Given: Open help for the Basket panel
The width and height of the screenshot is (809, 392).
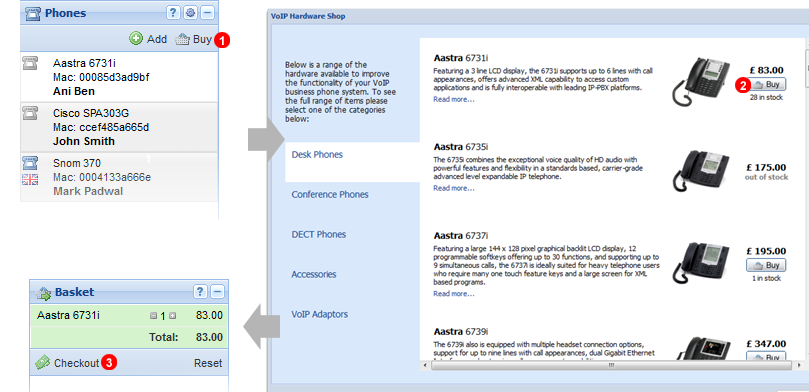Looking at the screenshot, I should click(x=200, y=292).
